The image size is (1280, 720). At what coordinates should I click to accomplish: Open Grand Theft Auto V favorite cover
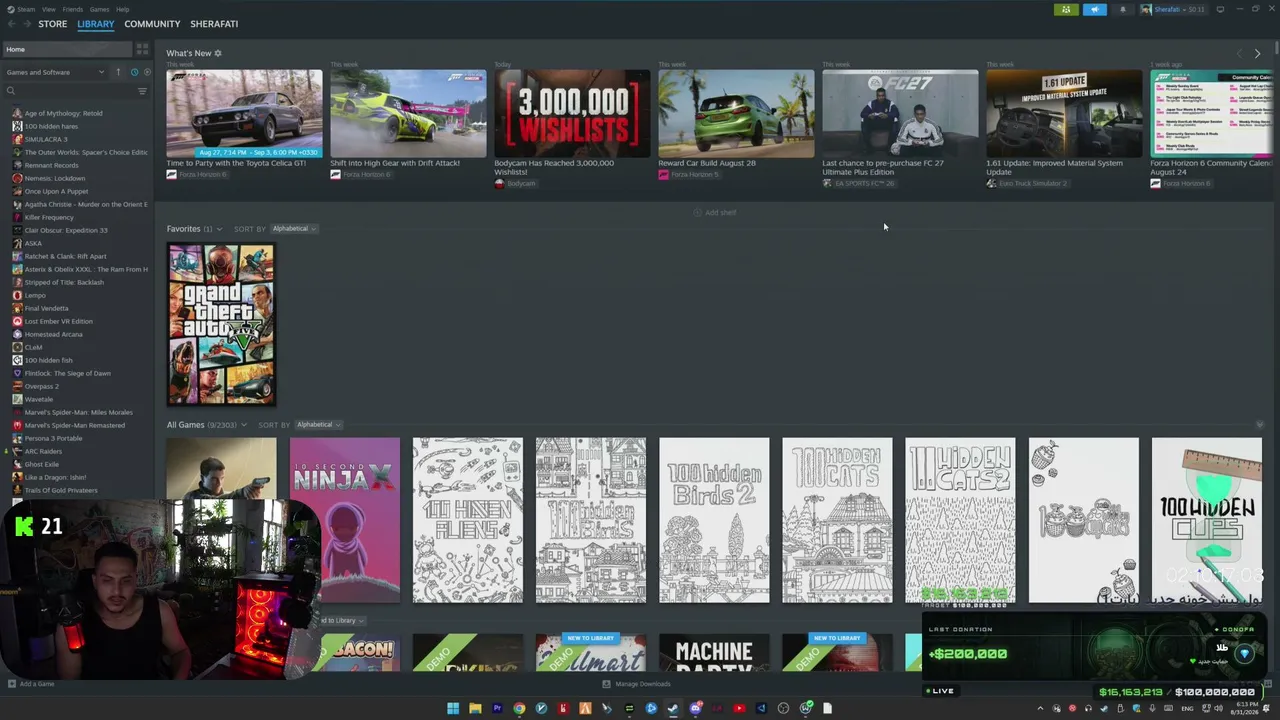pyautogui.click(x=221, y=324)
